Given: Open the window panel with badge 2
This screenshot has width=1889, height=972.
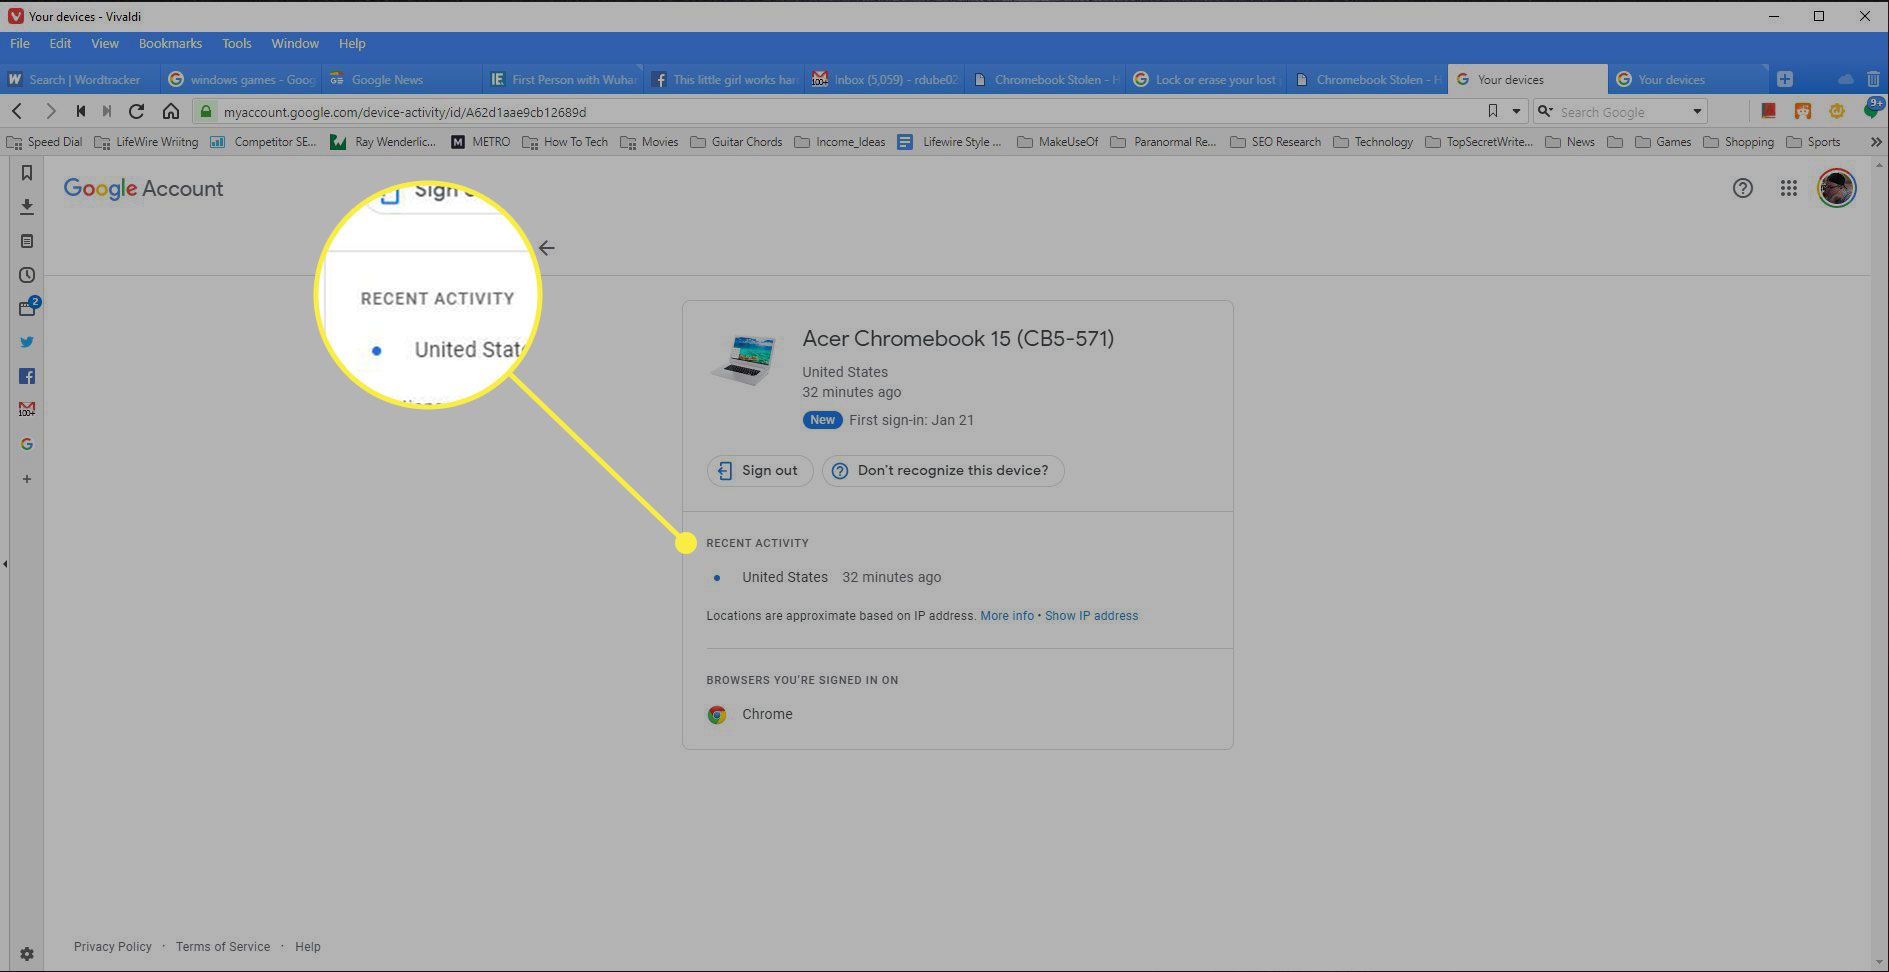Looking at the screenshot, I should 27,308.
